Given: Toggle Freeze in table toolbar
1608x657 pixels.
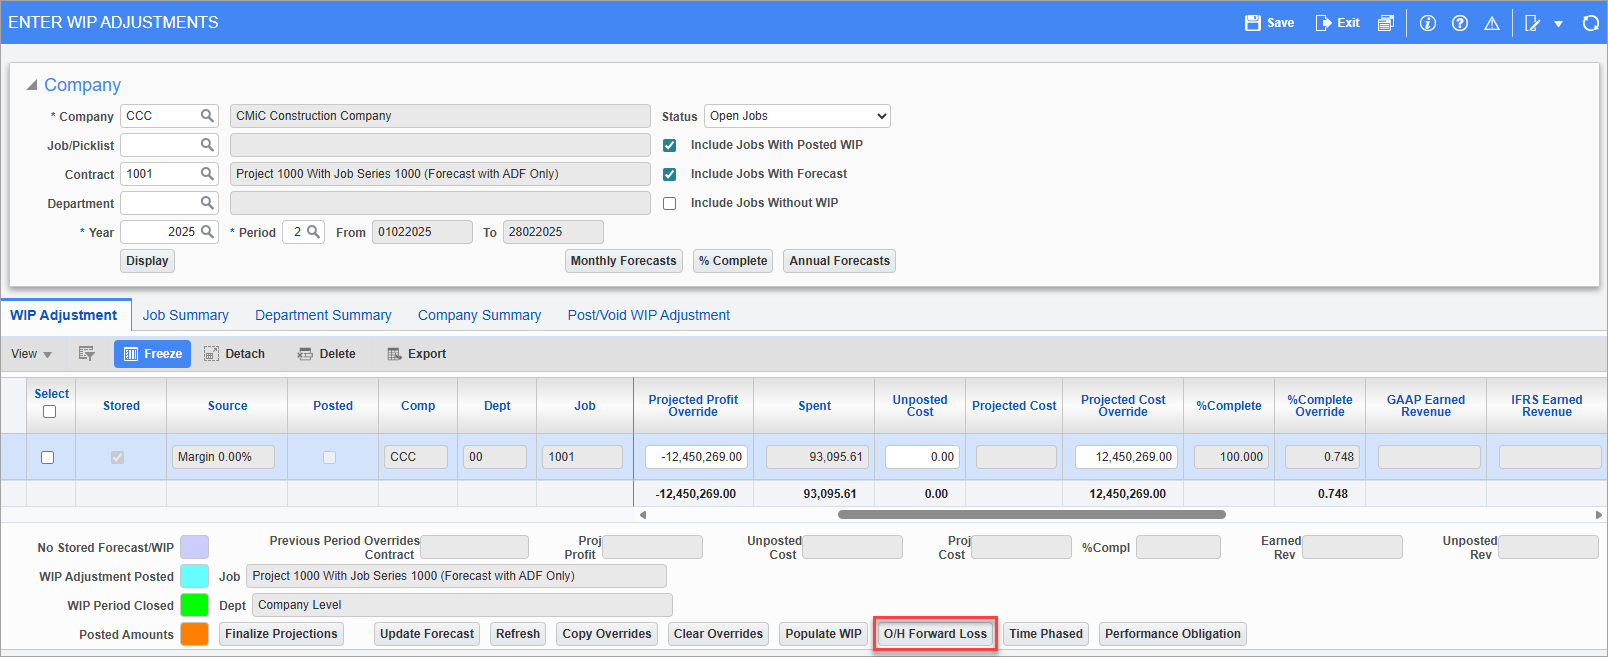Looking at the screenshot, I should [152, 354].
